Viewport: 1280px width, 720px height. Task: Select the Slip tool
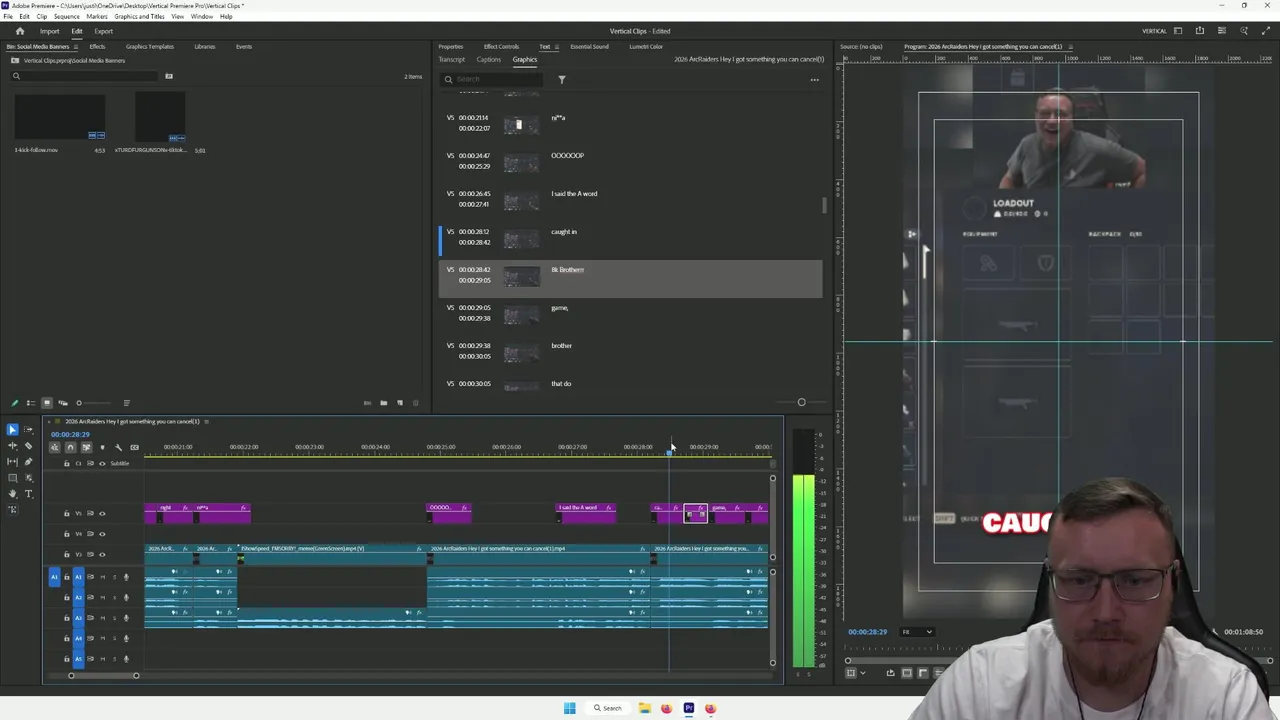pyautogui.click(x=12, y=461)
